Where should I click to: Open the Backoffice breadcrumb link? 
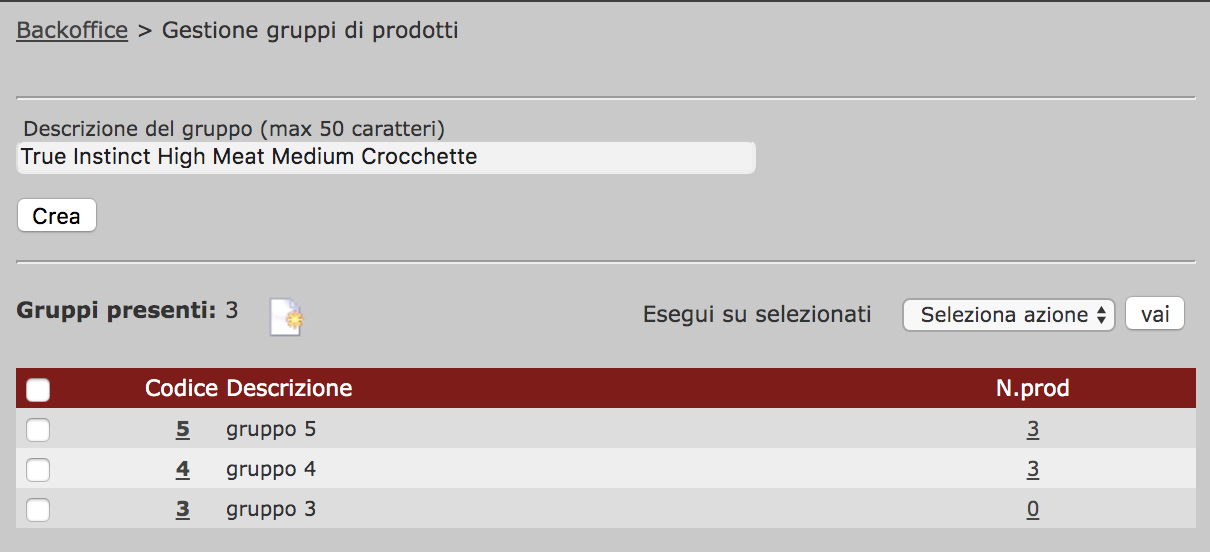[x=72, y=31]
